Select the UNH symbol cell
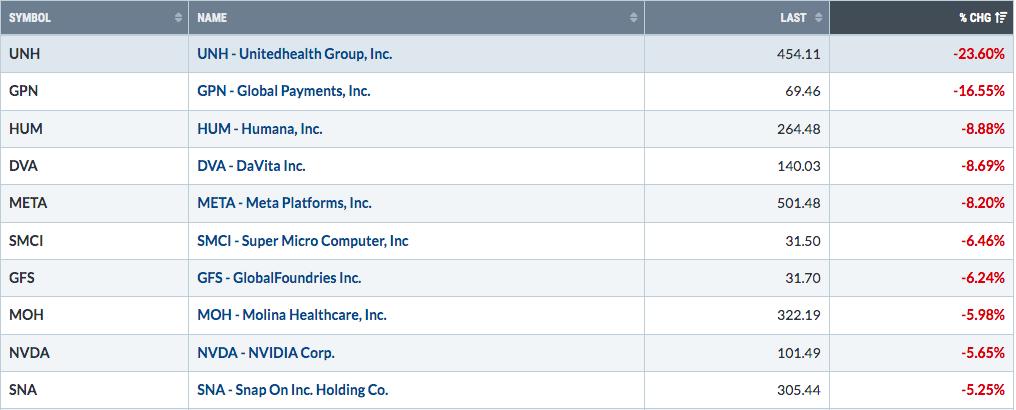This screenshot has width=1016, height=410. click(x=94, y=54)
